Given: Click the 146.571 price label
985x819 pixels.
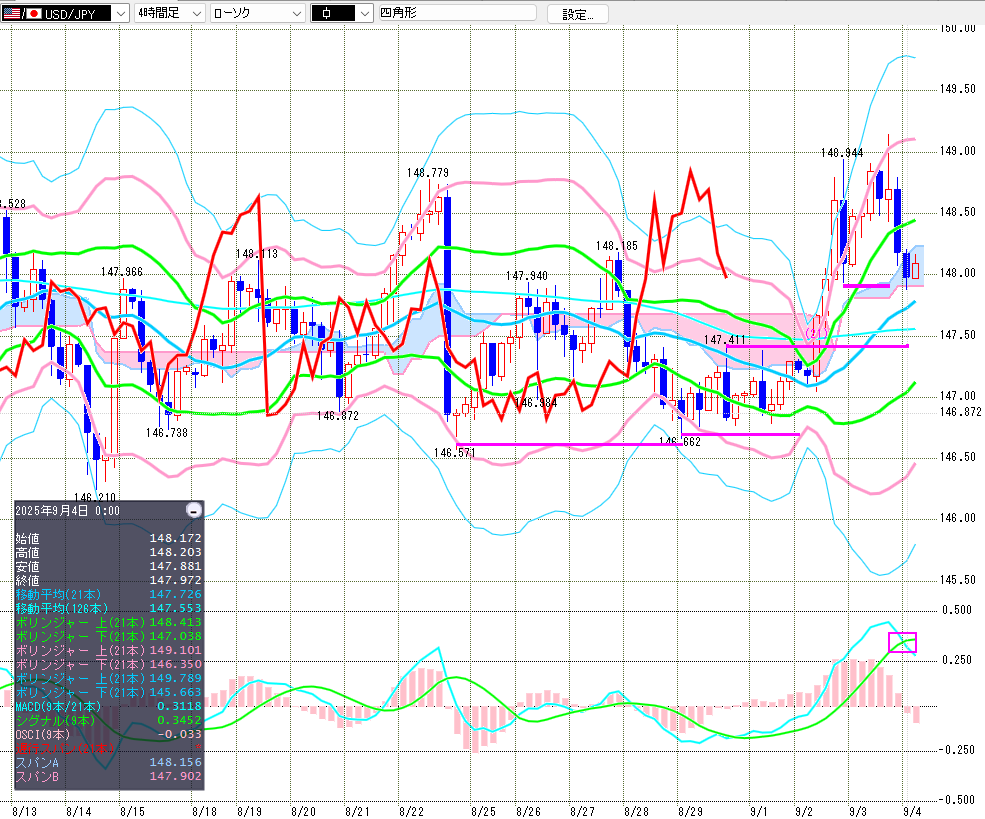Looking at the screenshot, I should 454,453.
